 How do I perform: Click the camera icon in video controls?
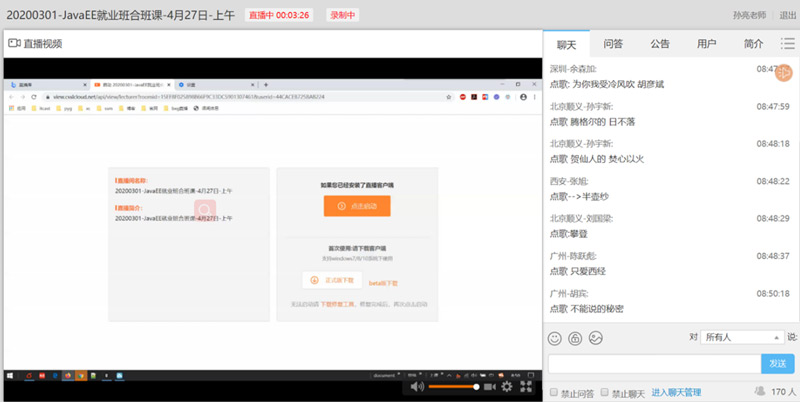[489, 386]
